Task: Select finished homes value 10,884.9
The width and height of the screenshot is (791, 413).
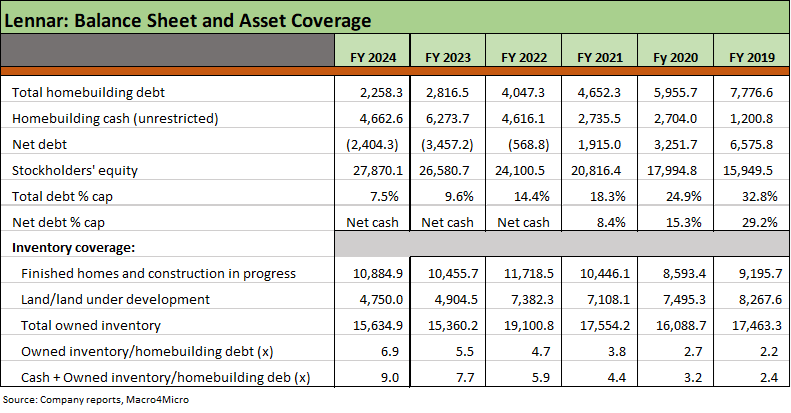Action: 378,274
